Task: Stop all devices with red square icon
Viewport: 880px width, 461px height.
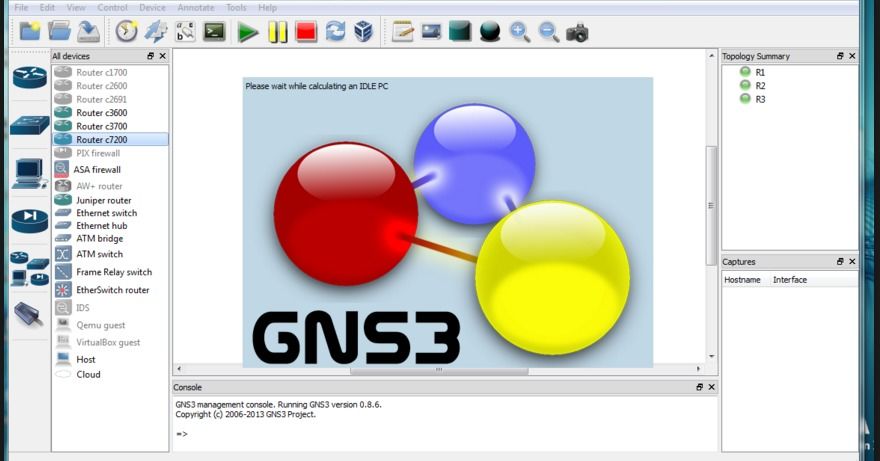Action: coord(306,32)
